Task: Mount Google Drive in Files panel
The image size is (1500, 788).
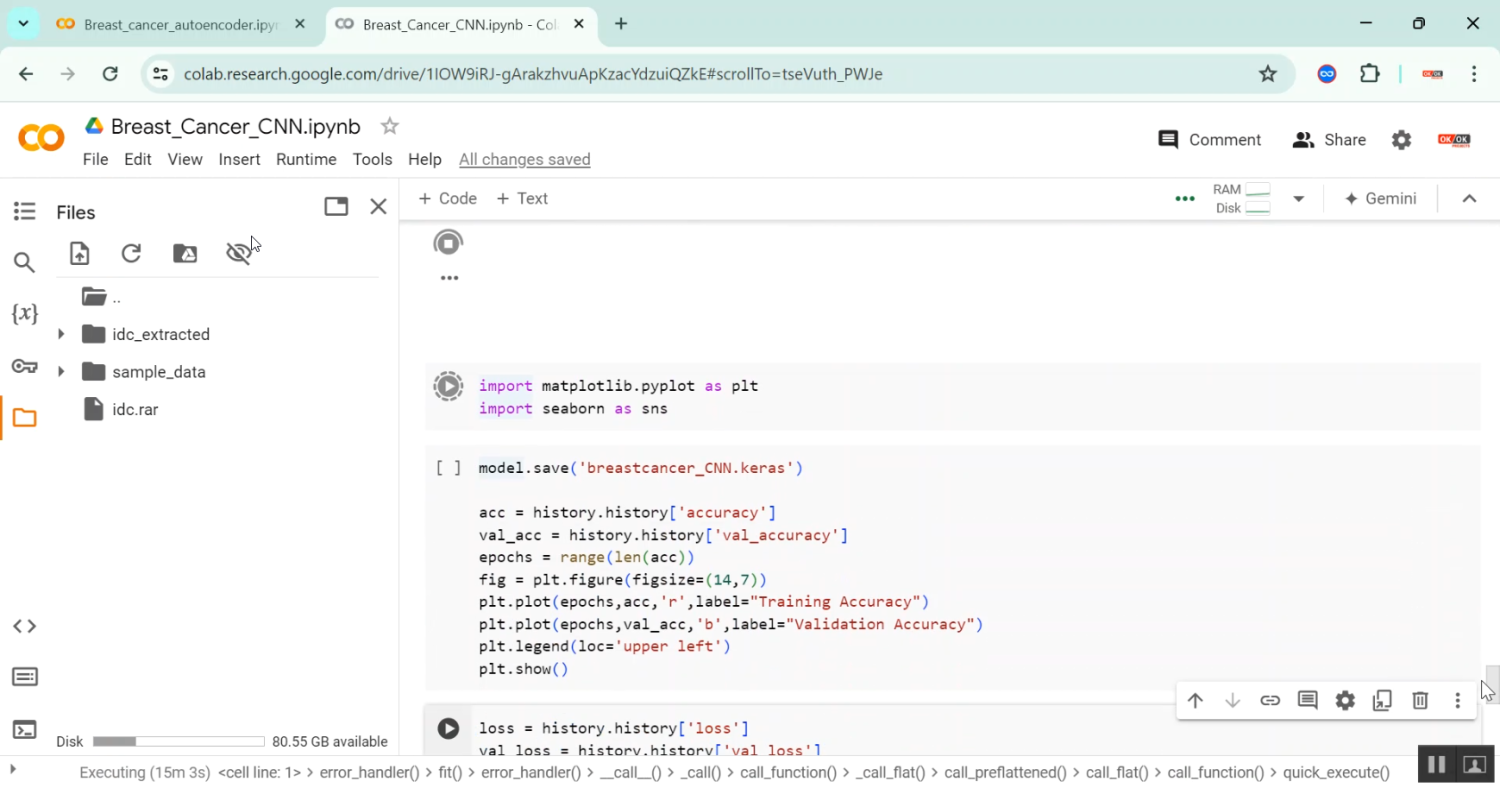Action: (x=185, y=253)
